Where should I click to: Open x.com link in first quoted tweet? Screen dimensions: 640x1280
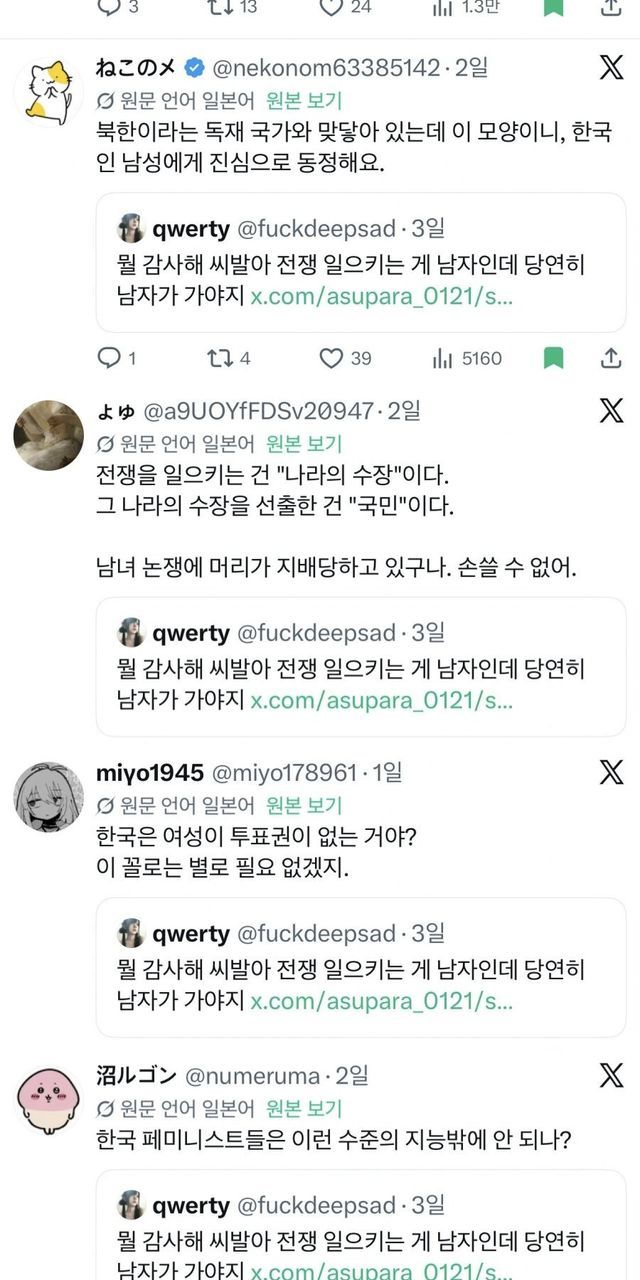click(x=381, y=297)
